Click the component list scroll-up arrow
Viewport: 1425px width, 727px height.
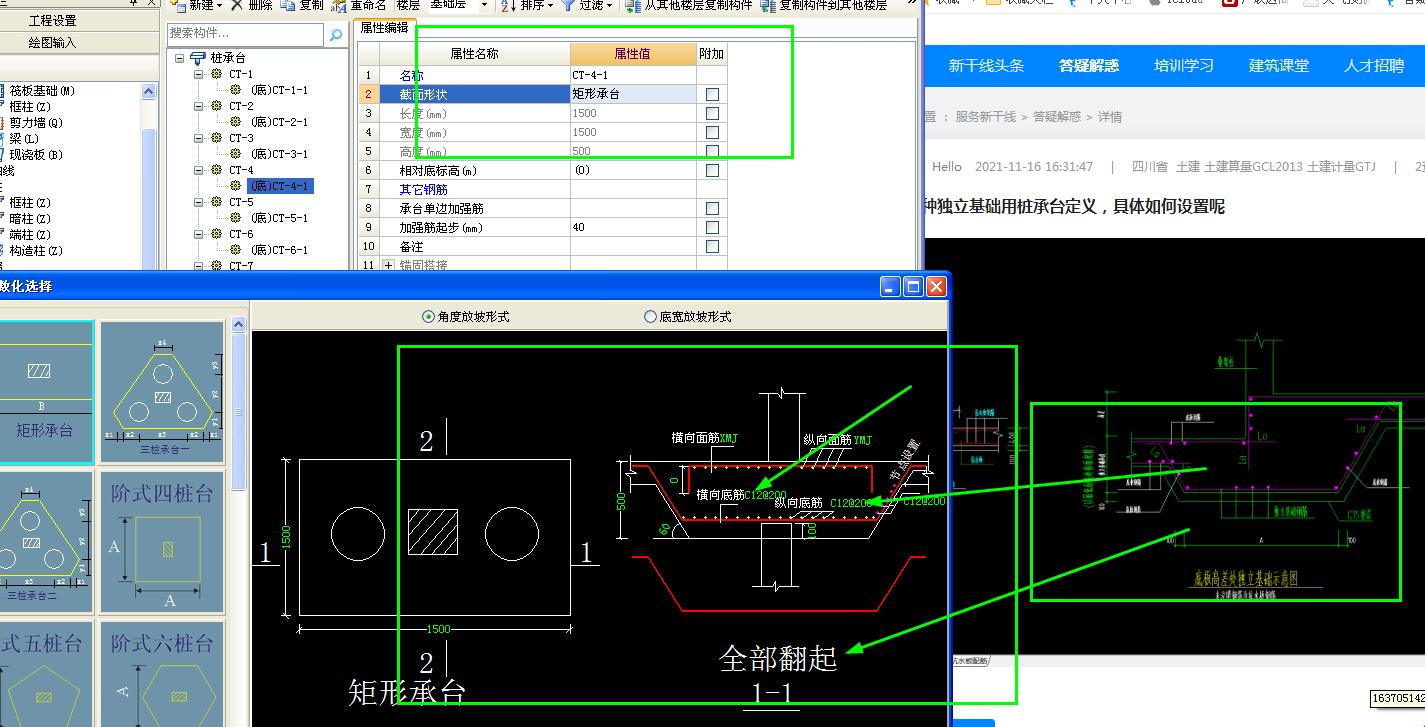(149, 91)
